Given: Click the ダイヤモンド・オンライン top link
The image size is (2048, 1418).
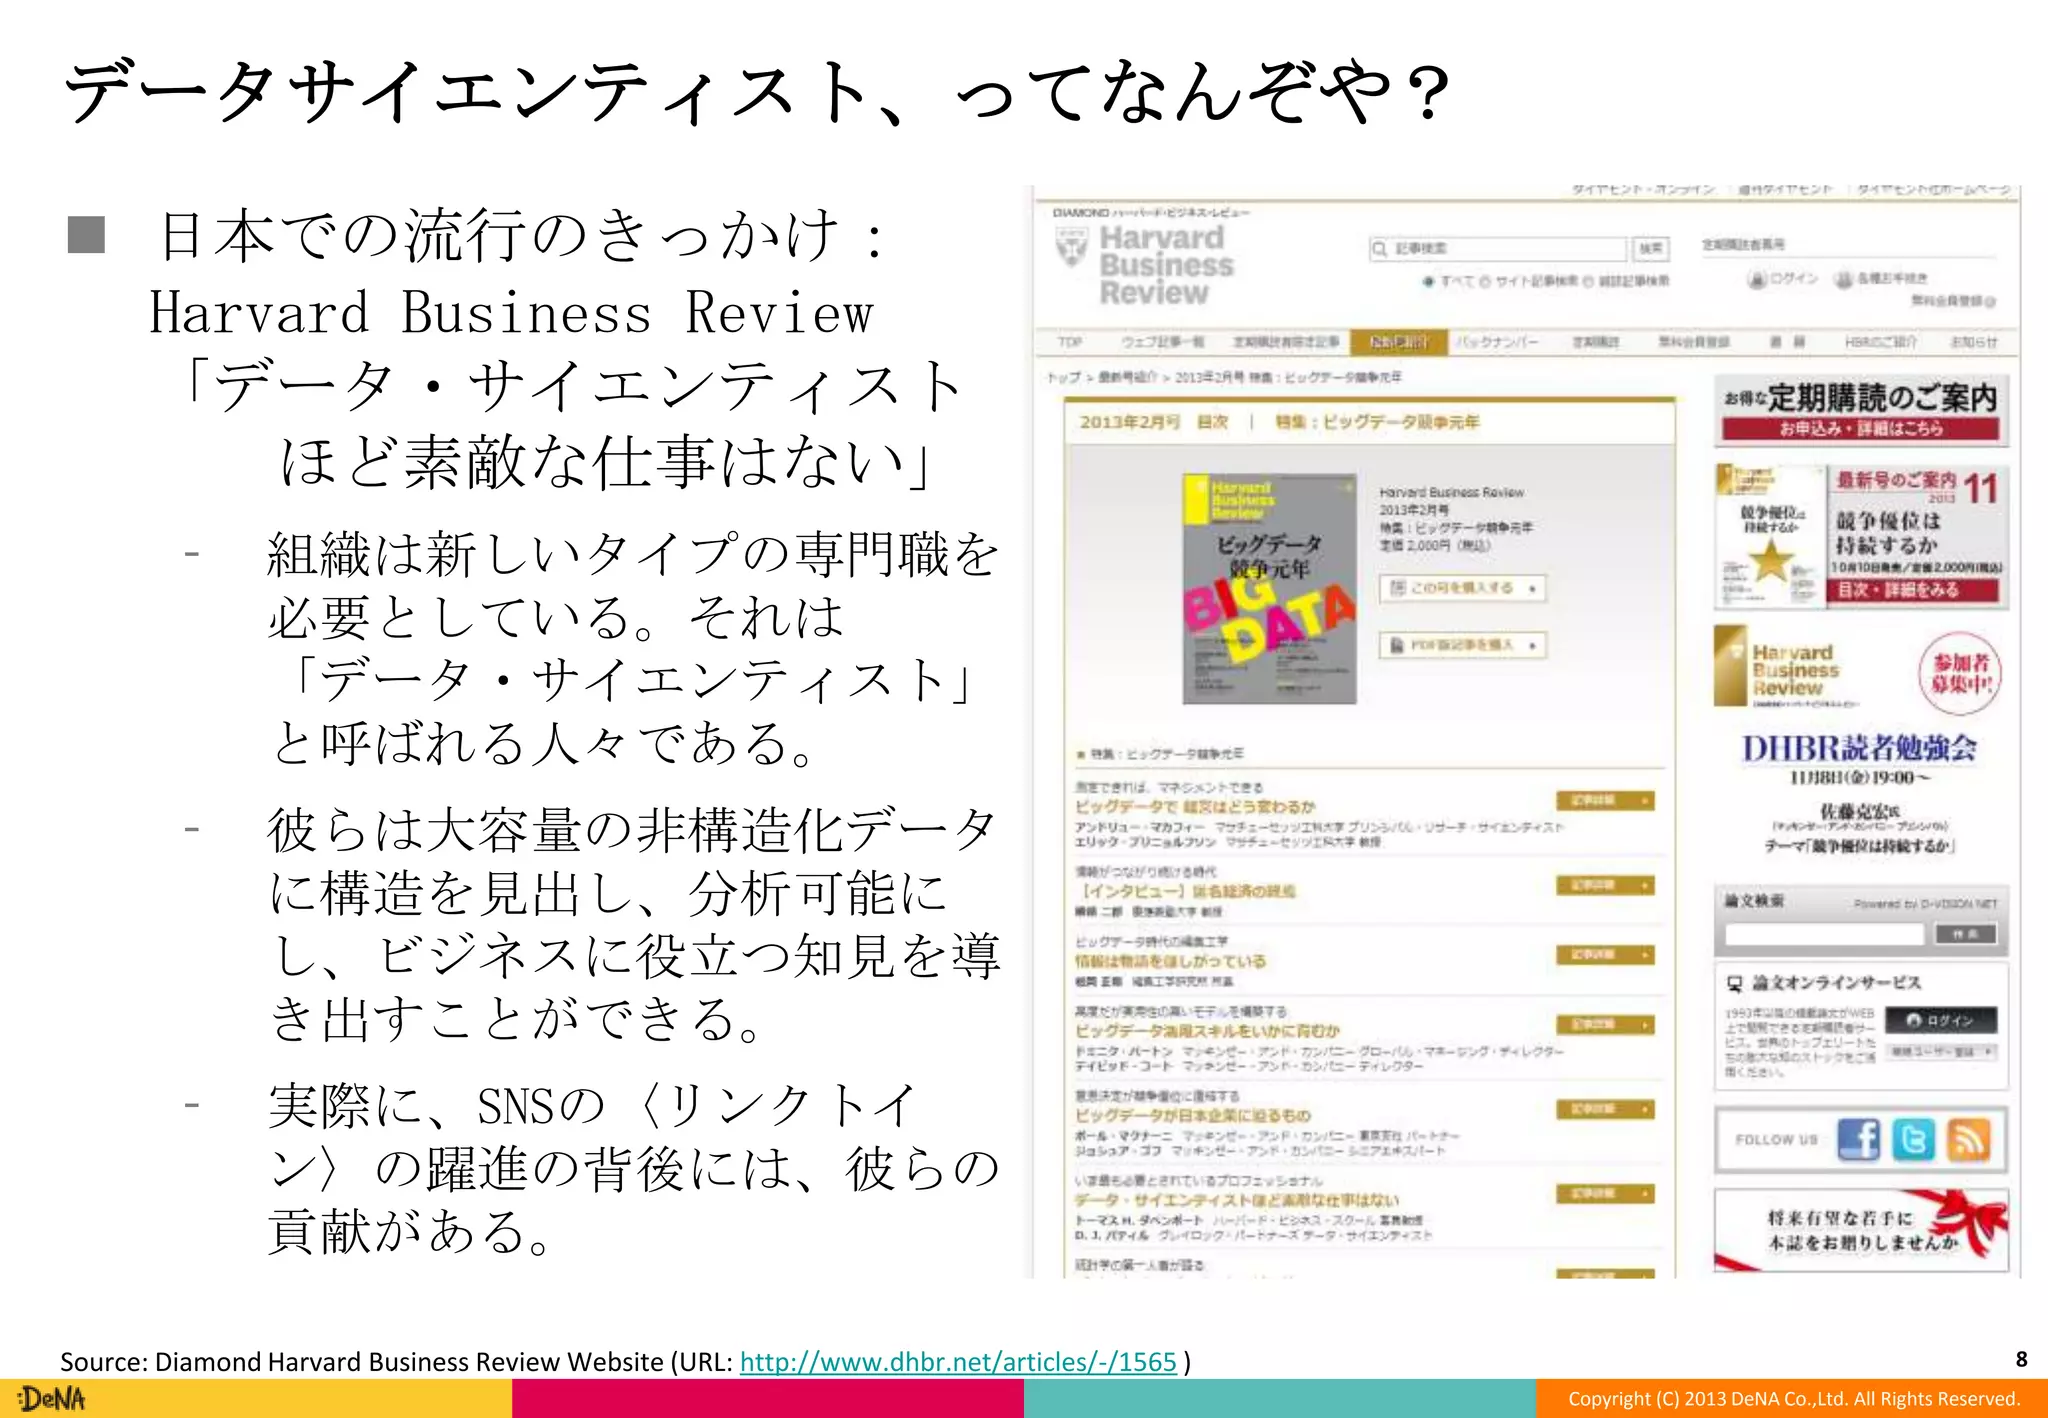Looking at the screenshot, I should click(x=1643, y=189).
